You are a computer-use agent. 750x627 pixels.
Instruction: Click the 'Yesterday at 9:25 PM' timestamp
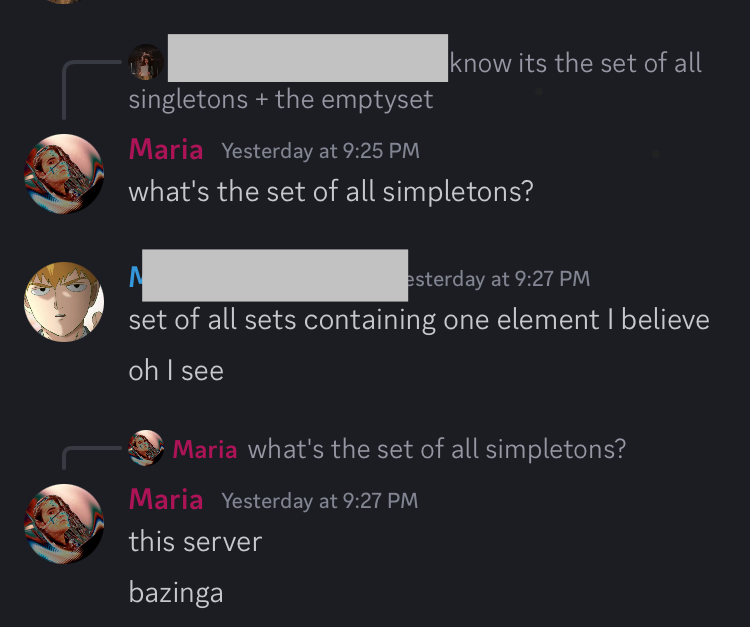(320, 151)
